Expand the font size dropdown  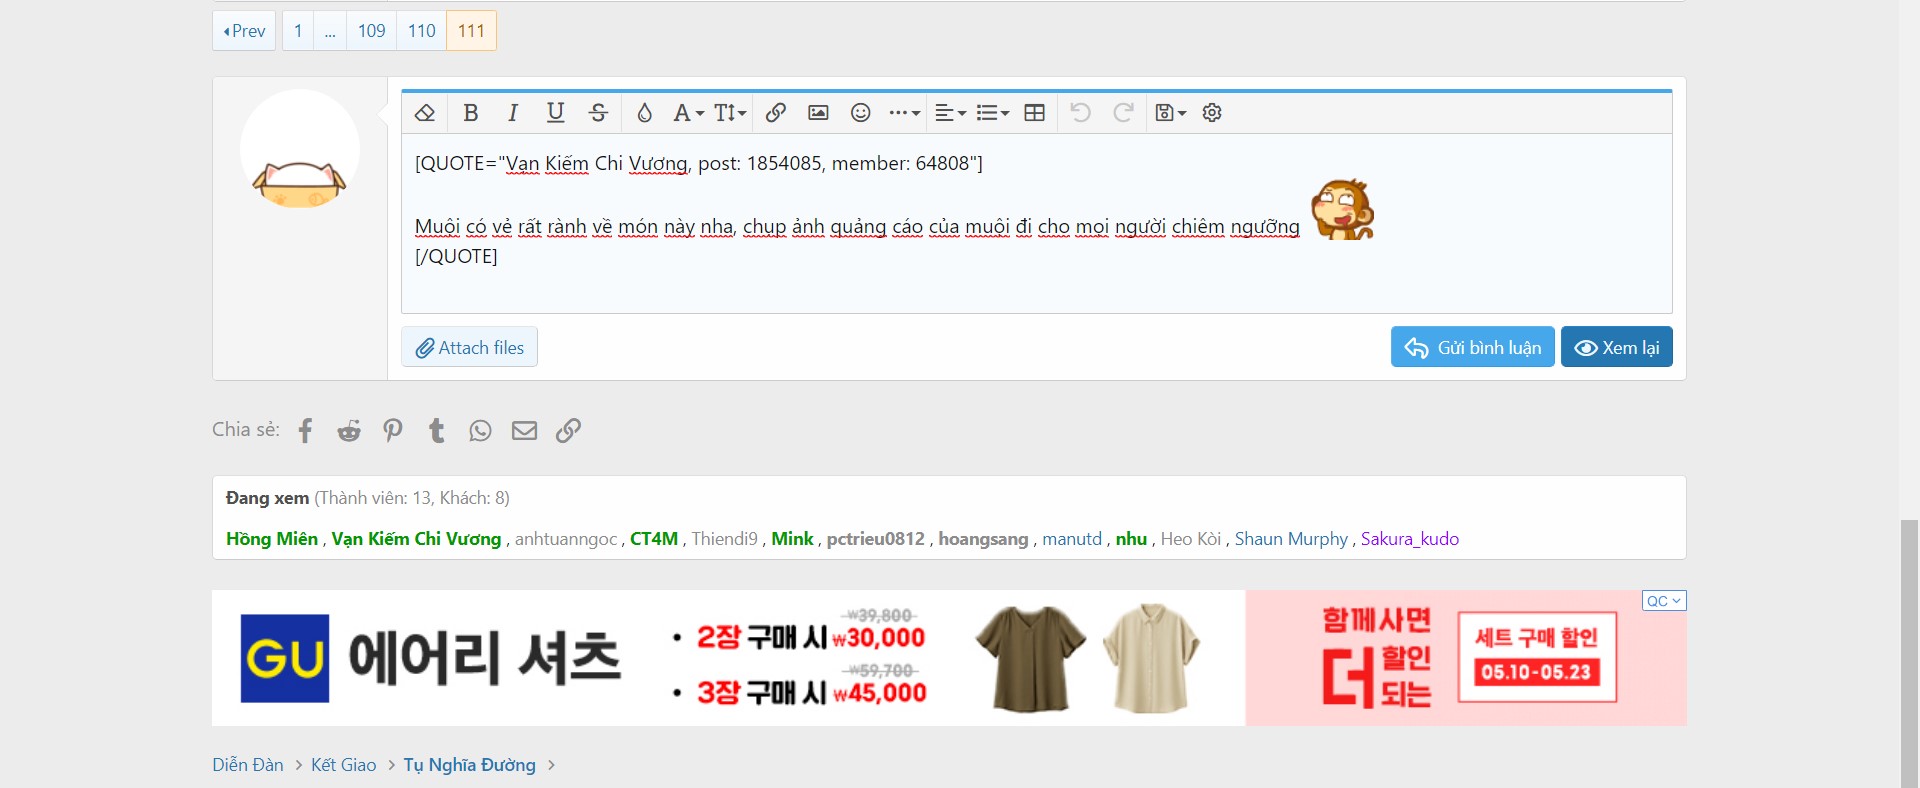coord(730,113)
